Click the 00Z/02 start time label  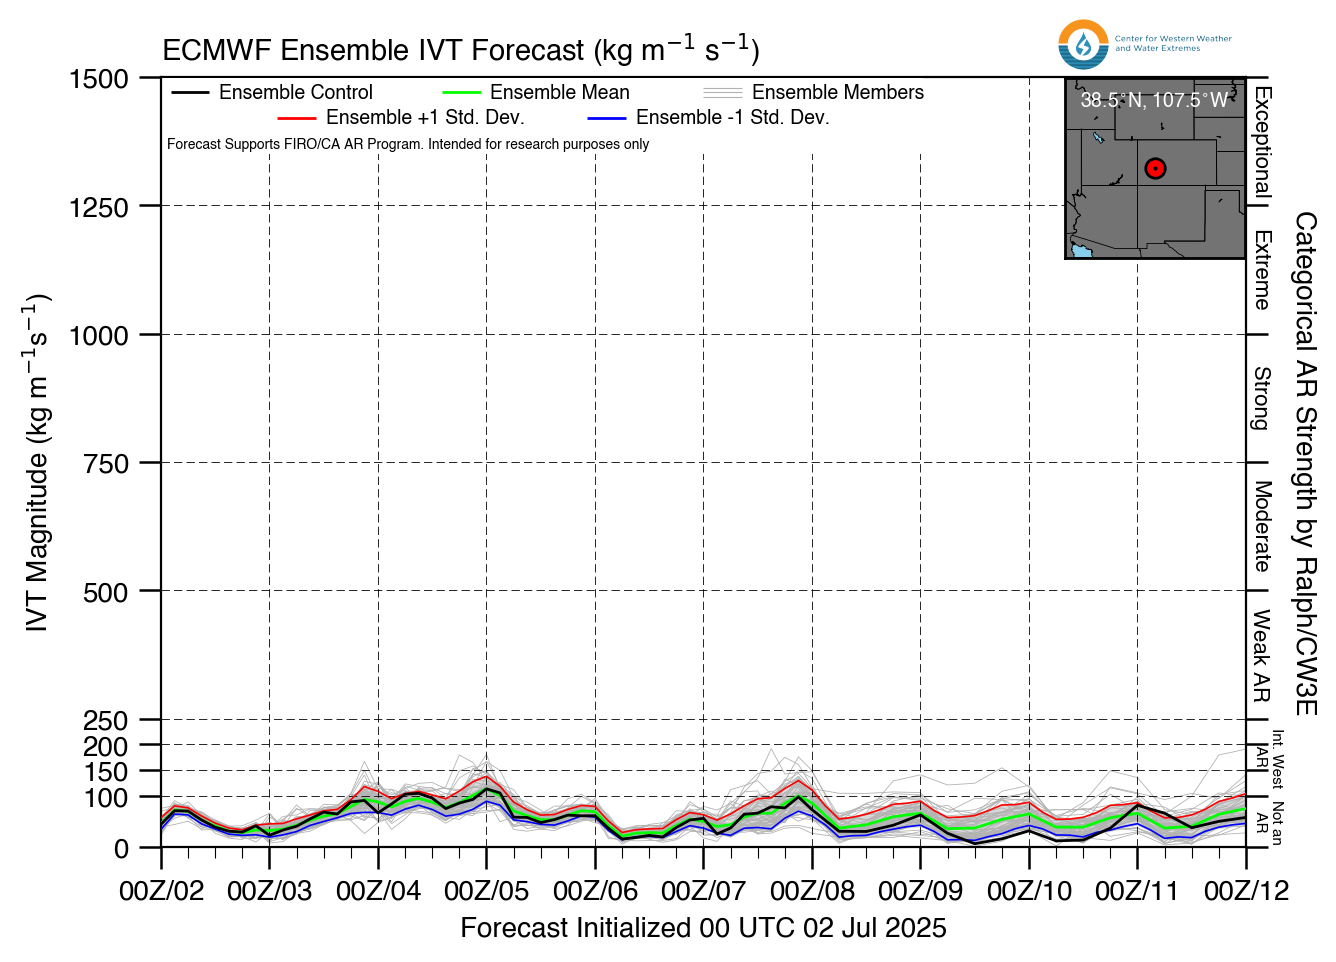pyautogui.click(x=161, y=890)
